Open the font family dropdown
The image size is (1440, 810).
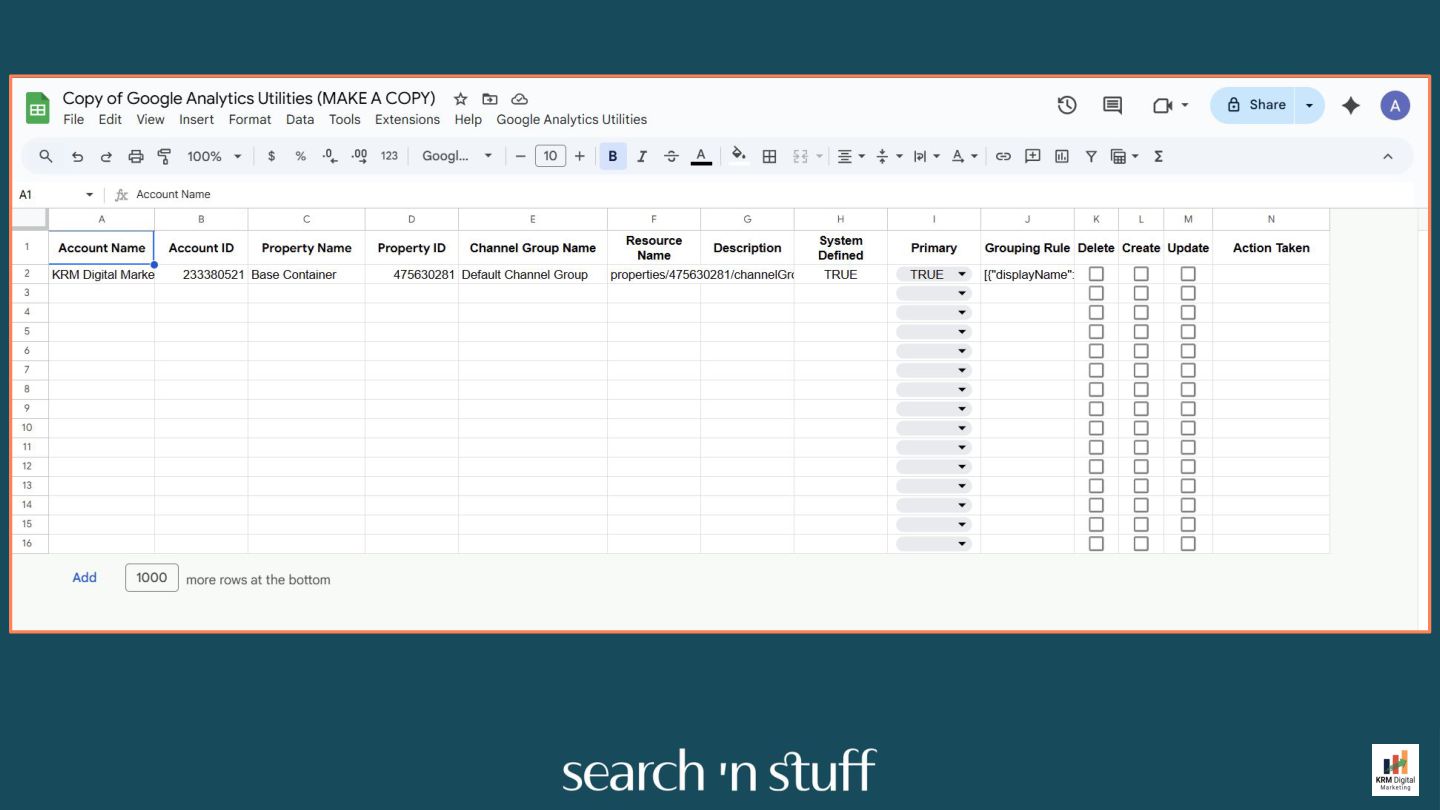[x=457, y=156]
